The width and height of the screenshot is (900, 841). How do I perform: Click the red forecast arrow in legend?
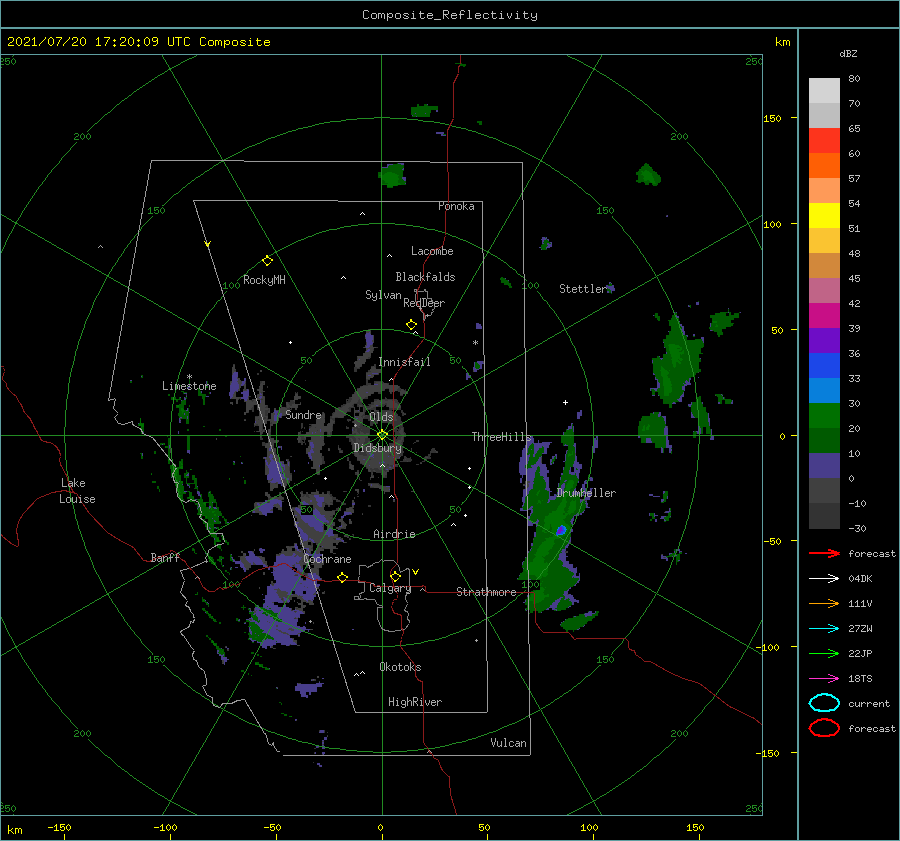[x=824, y=553]
